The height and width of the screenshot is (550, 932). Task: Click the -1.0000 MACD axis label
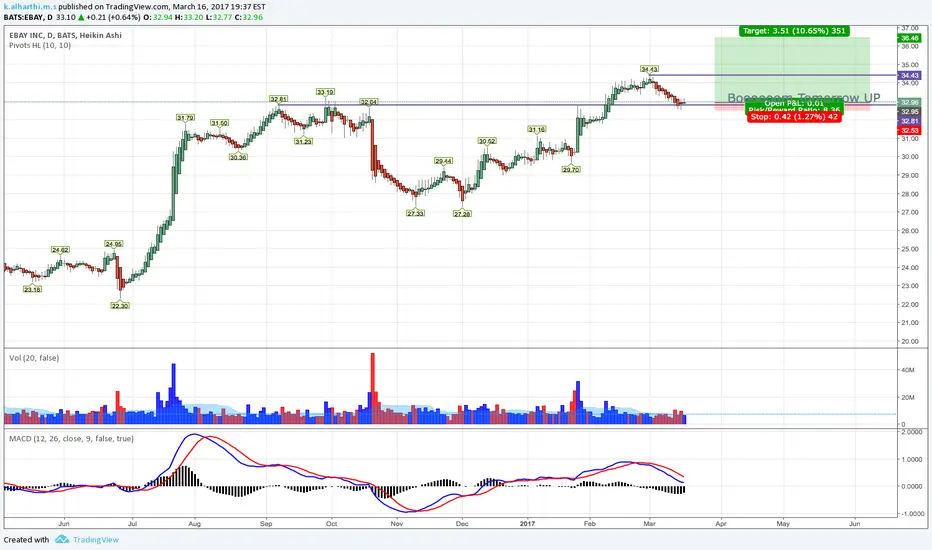coord(911,514)
